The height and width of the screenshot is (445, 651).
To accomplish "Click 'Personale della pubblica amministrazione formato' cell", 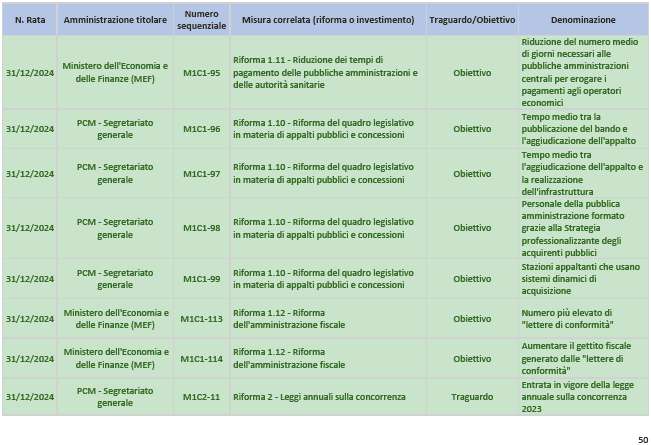I will tap(583, 228).
